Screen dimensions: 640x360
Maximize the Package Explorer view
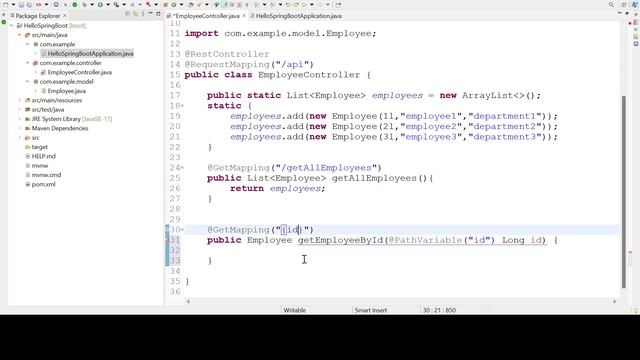pos(158,14)
